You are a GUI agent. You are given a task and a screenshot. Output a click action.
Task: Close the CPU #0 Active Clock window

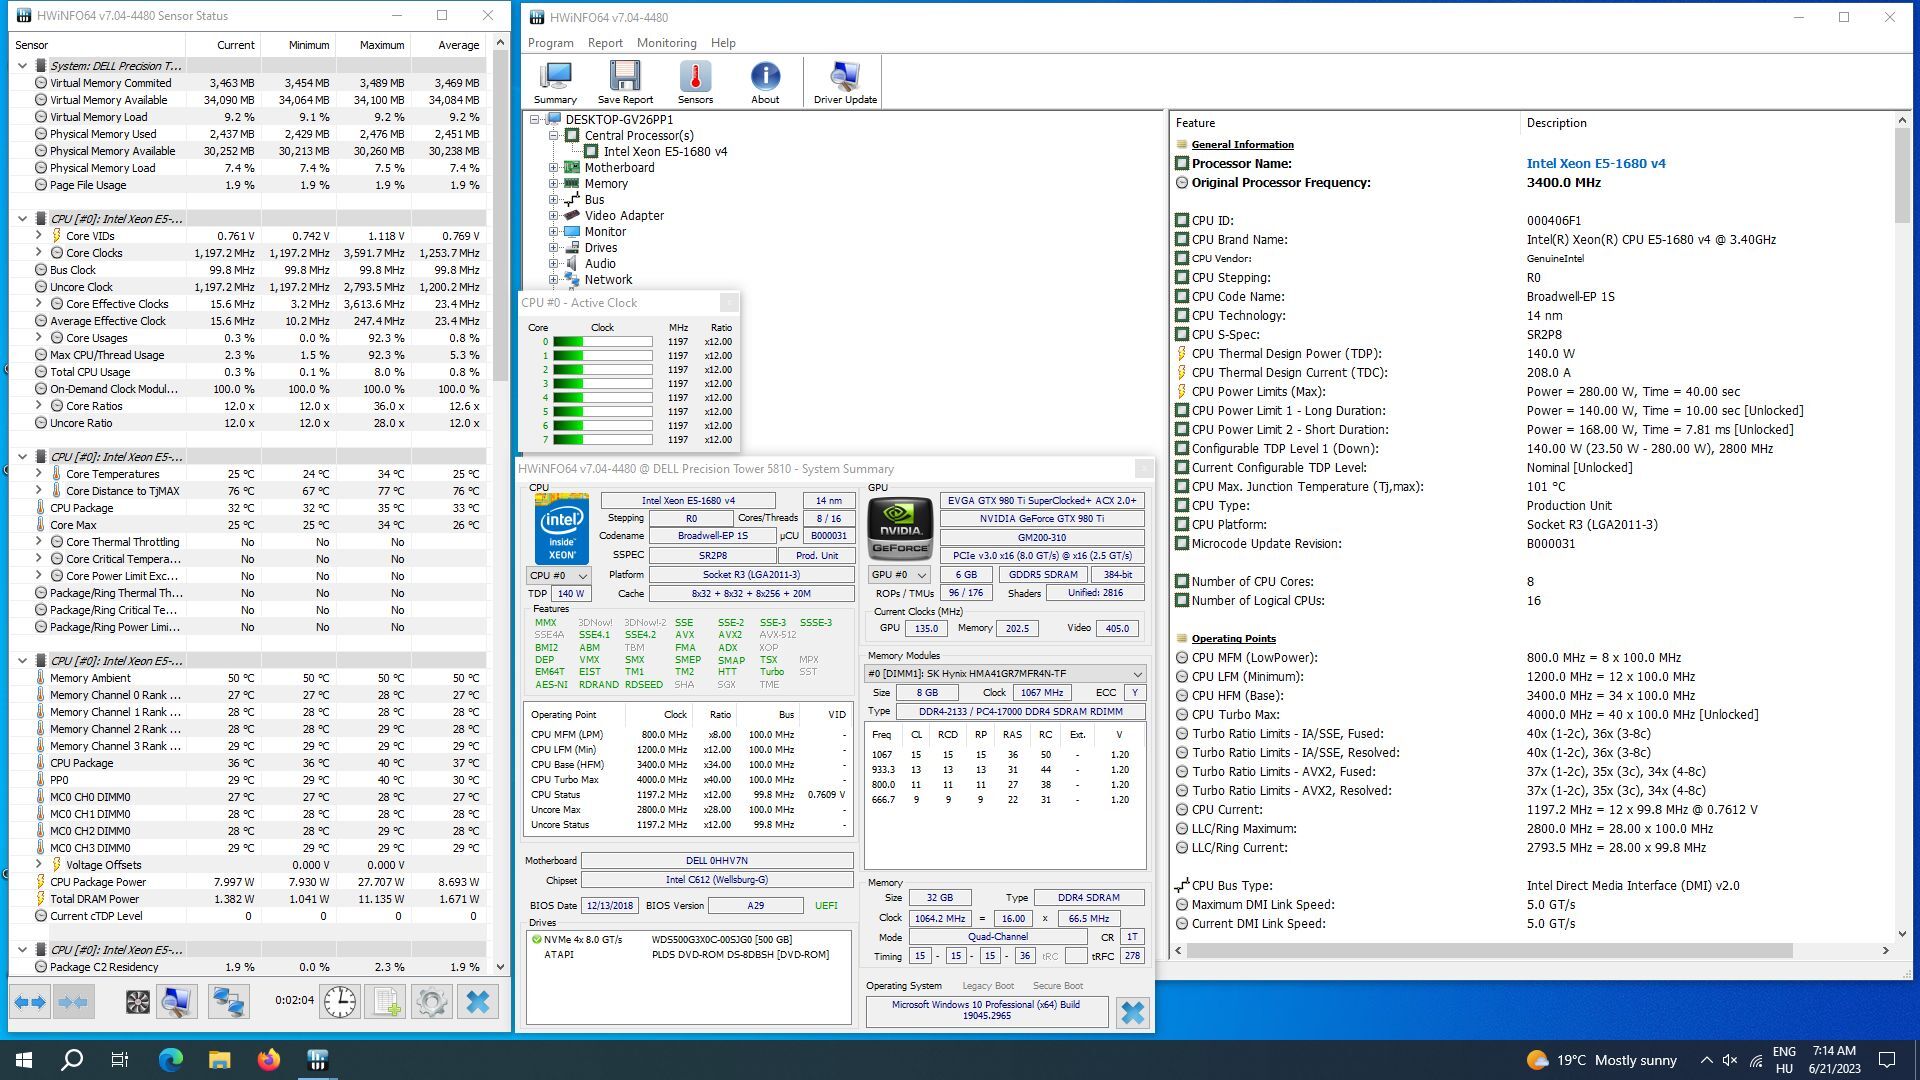[729, 303]
